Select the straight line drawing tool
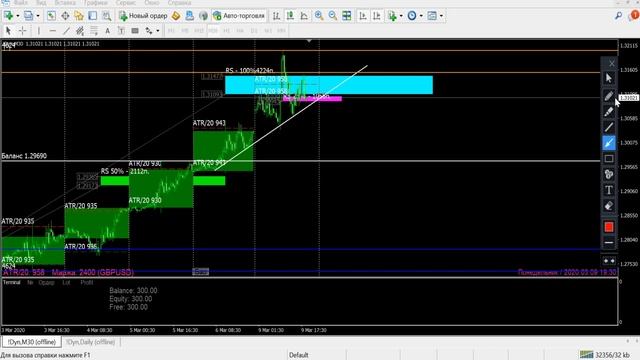Image resolution: width=640 pixels, height=360 pixels. point(609,127)
